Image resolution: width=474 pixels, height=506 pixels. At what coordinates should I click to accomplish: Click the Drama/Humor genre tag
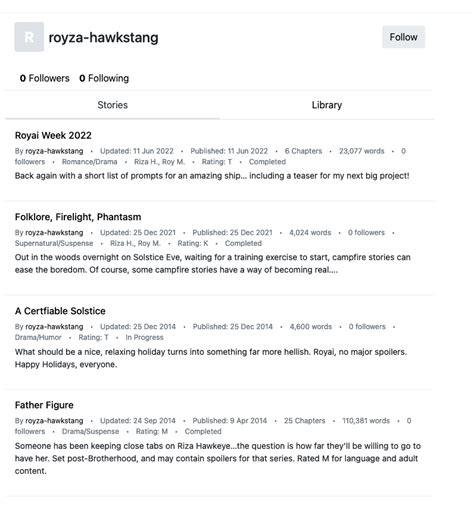click(38, 337)
